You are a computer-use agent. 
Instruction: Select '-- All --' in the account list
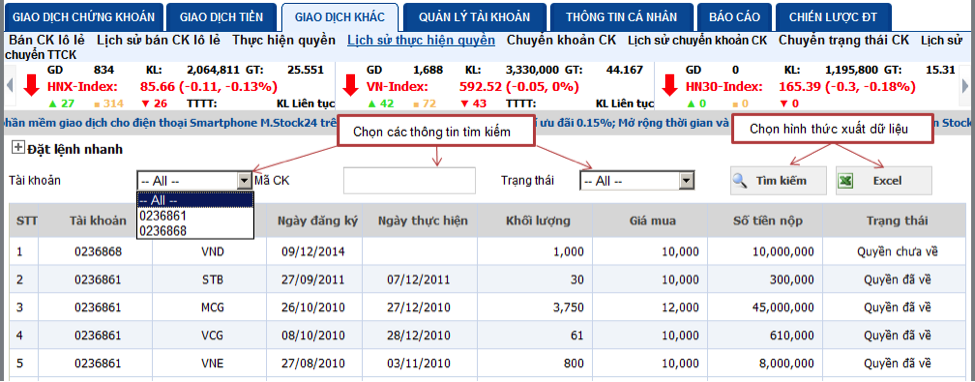[x=195, y=200]
